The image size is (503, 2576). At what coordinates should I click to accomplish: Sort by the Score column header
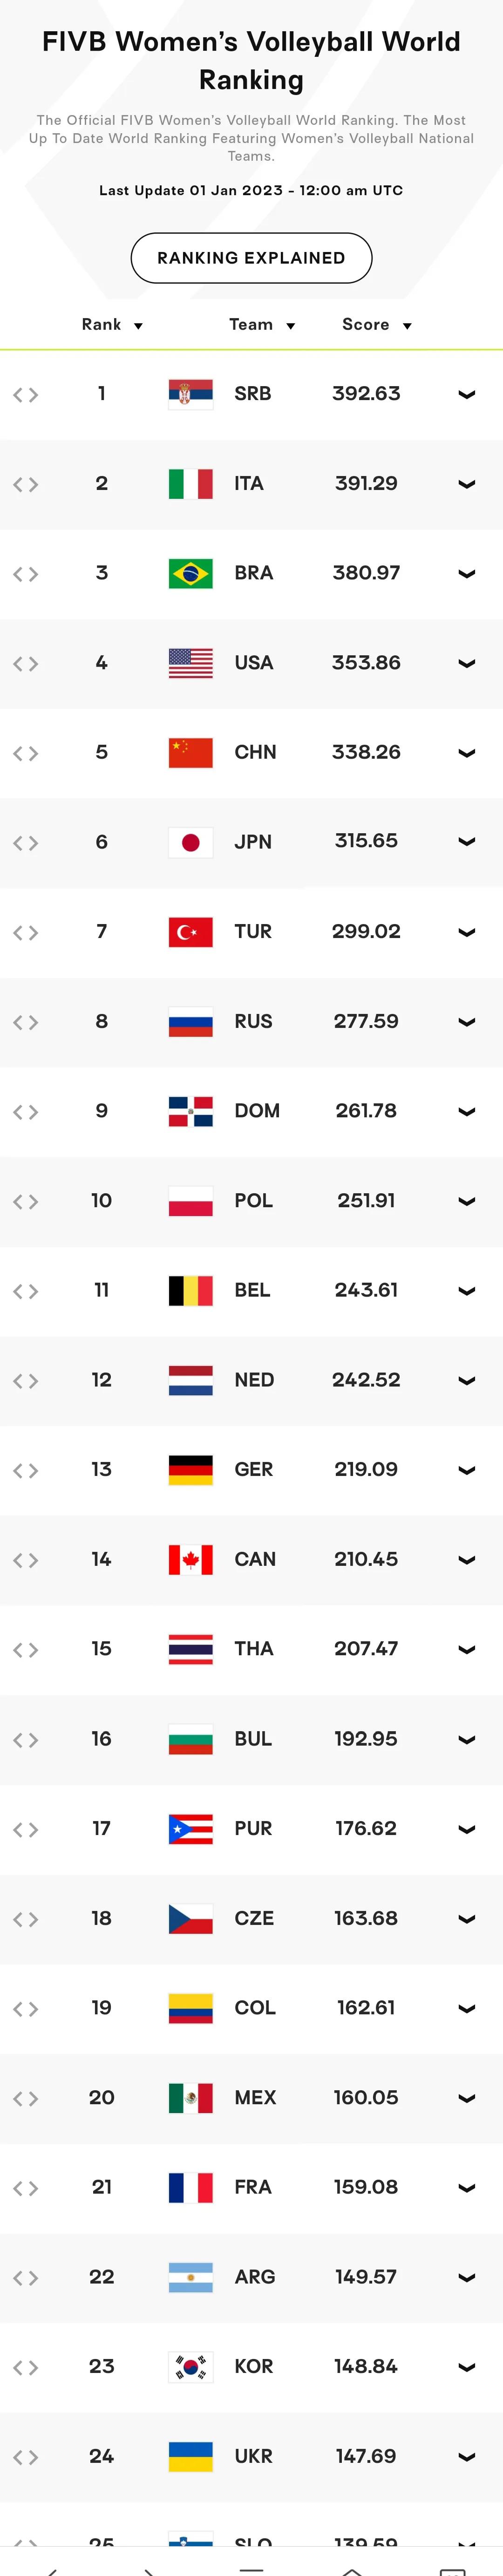pyautogui.click(x=377, y=325)
